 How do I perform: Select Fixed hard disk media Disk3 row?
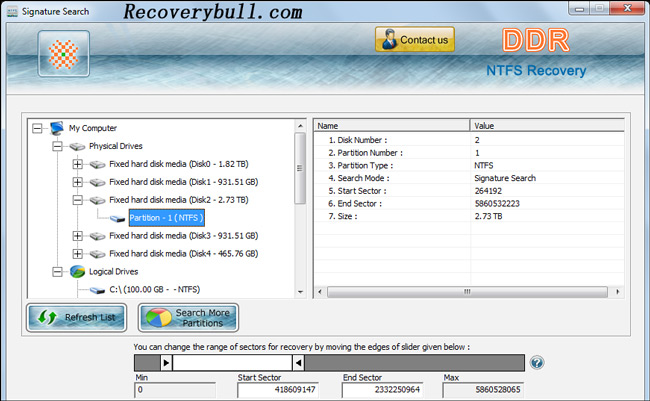[184, 236]
